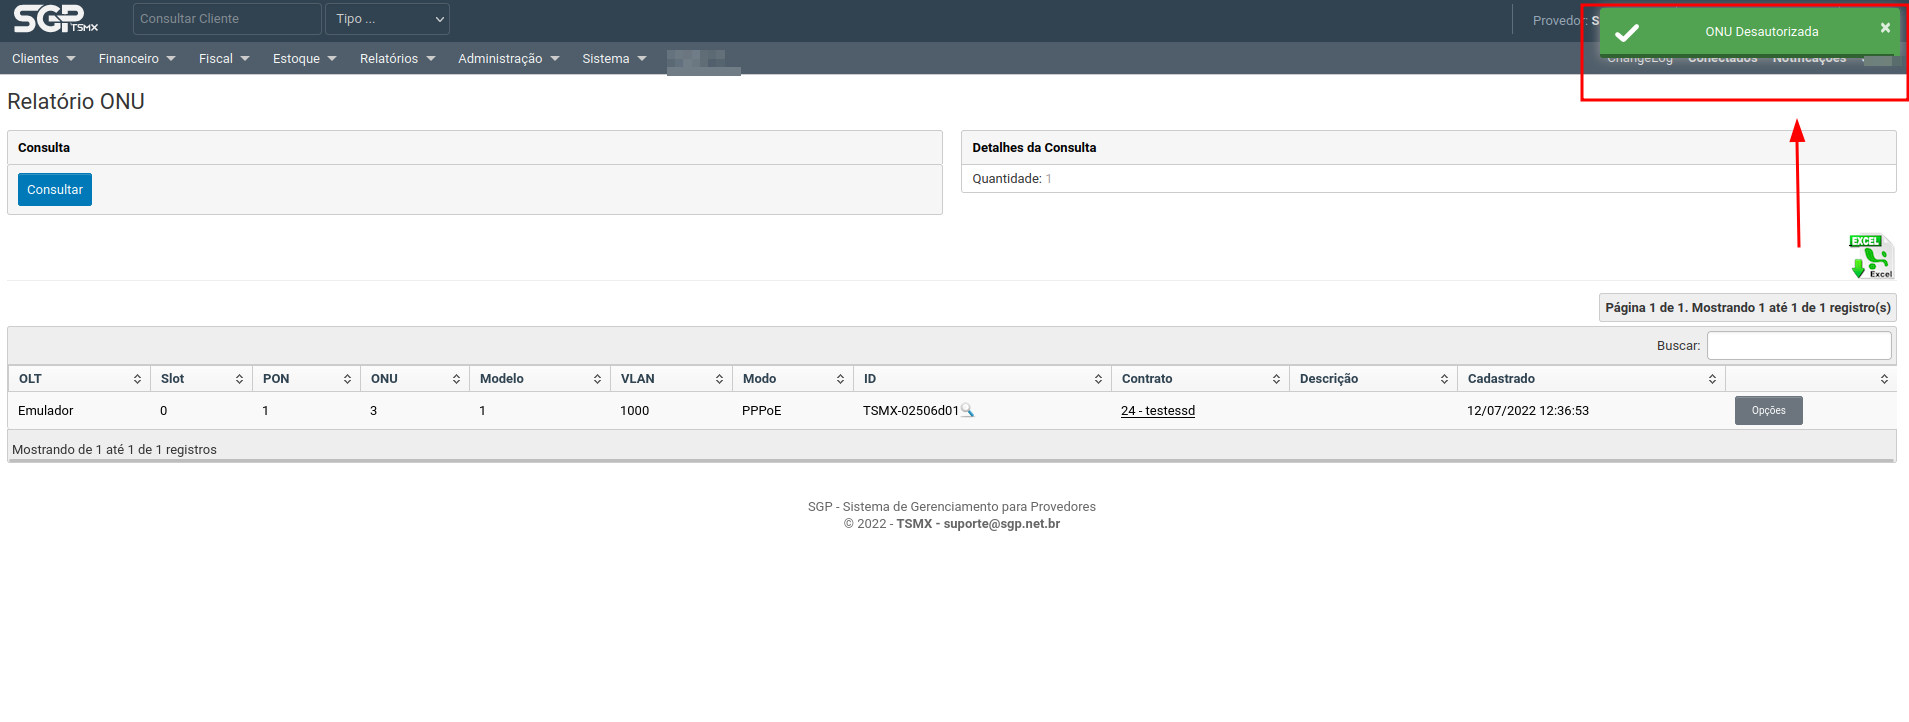Click the SGP TSMX logo
The width and height of the screenshot is (1909, 722).
point(55,19)
